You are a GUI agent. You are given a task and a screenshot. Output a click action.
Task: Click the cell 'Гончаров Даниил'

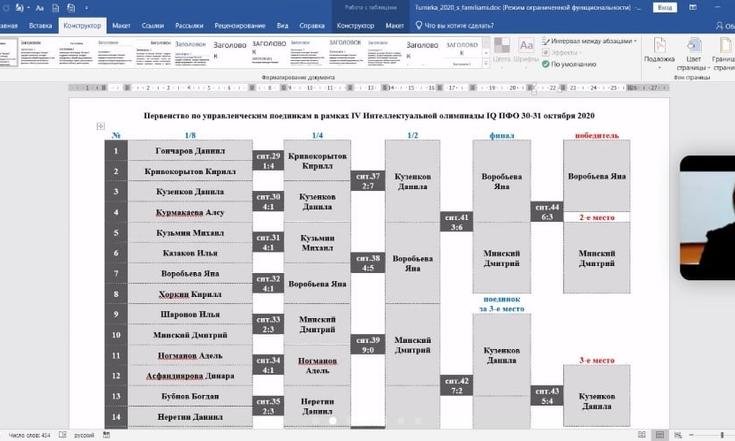[190, 150]
